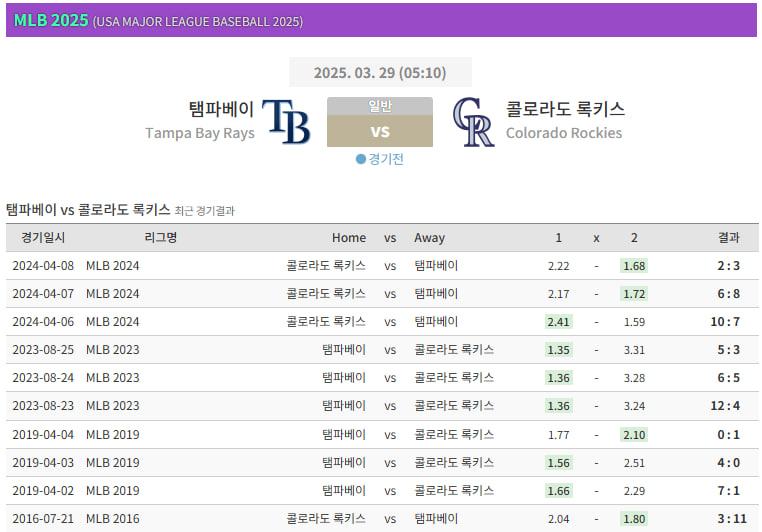Click highlighted 2.10 odds in 2019-04-04 row
The width and height of the screenshot is (762, 532).
click(634, 435)
